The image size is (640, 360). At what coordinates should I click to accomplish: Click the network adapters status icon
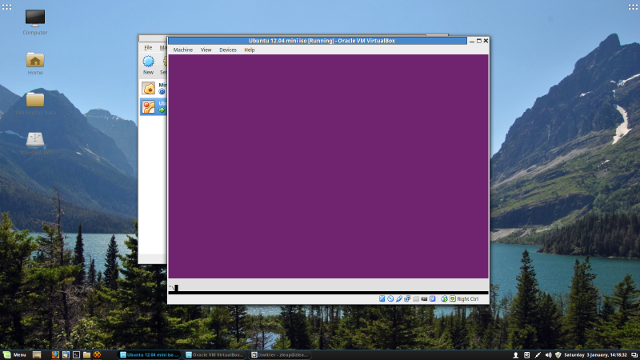point(407,299)
